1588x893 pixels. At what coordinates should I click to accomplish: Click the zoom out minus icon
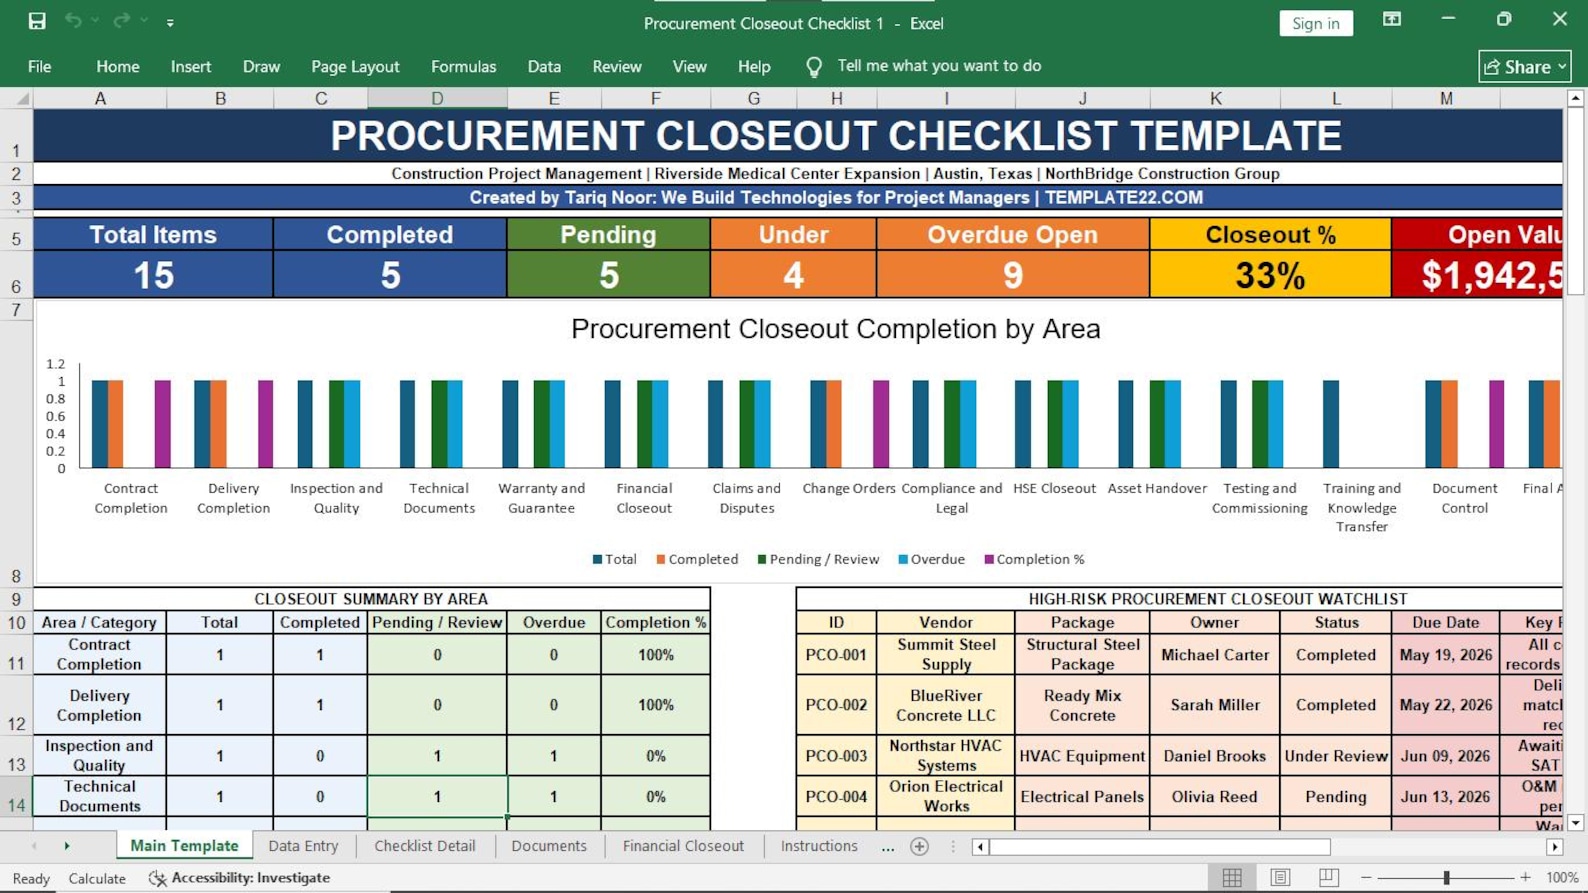[x=1366, y=877]
